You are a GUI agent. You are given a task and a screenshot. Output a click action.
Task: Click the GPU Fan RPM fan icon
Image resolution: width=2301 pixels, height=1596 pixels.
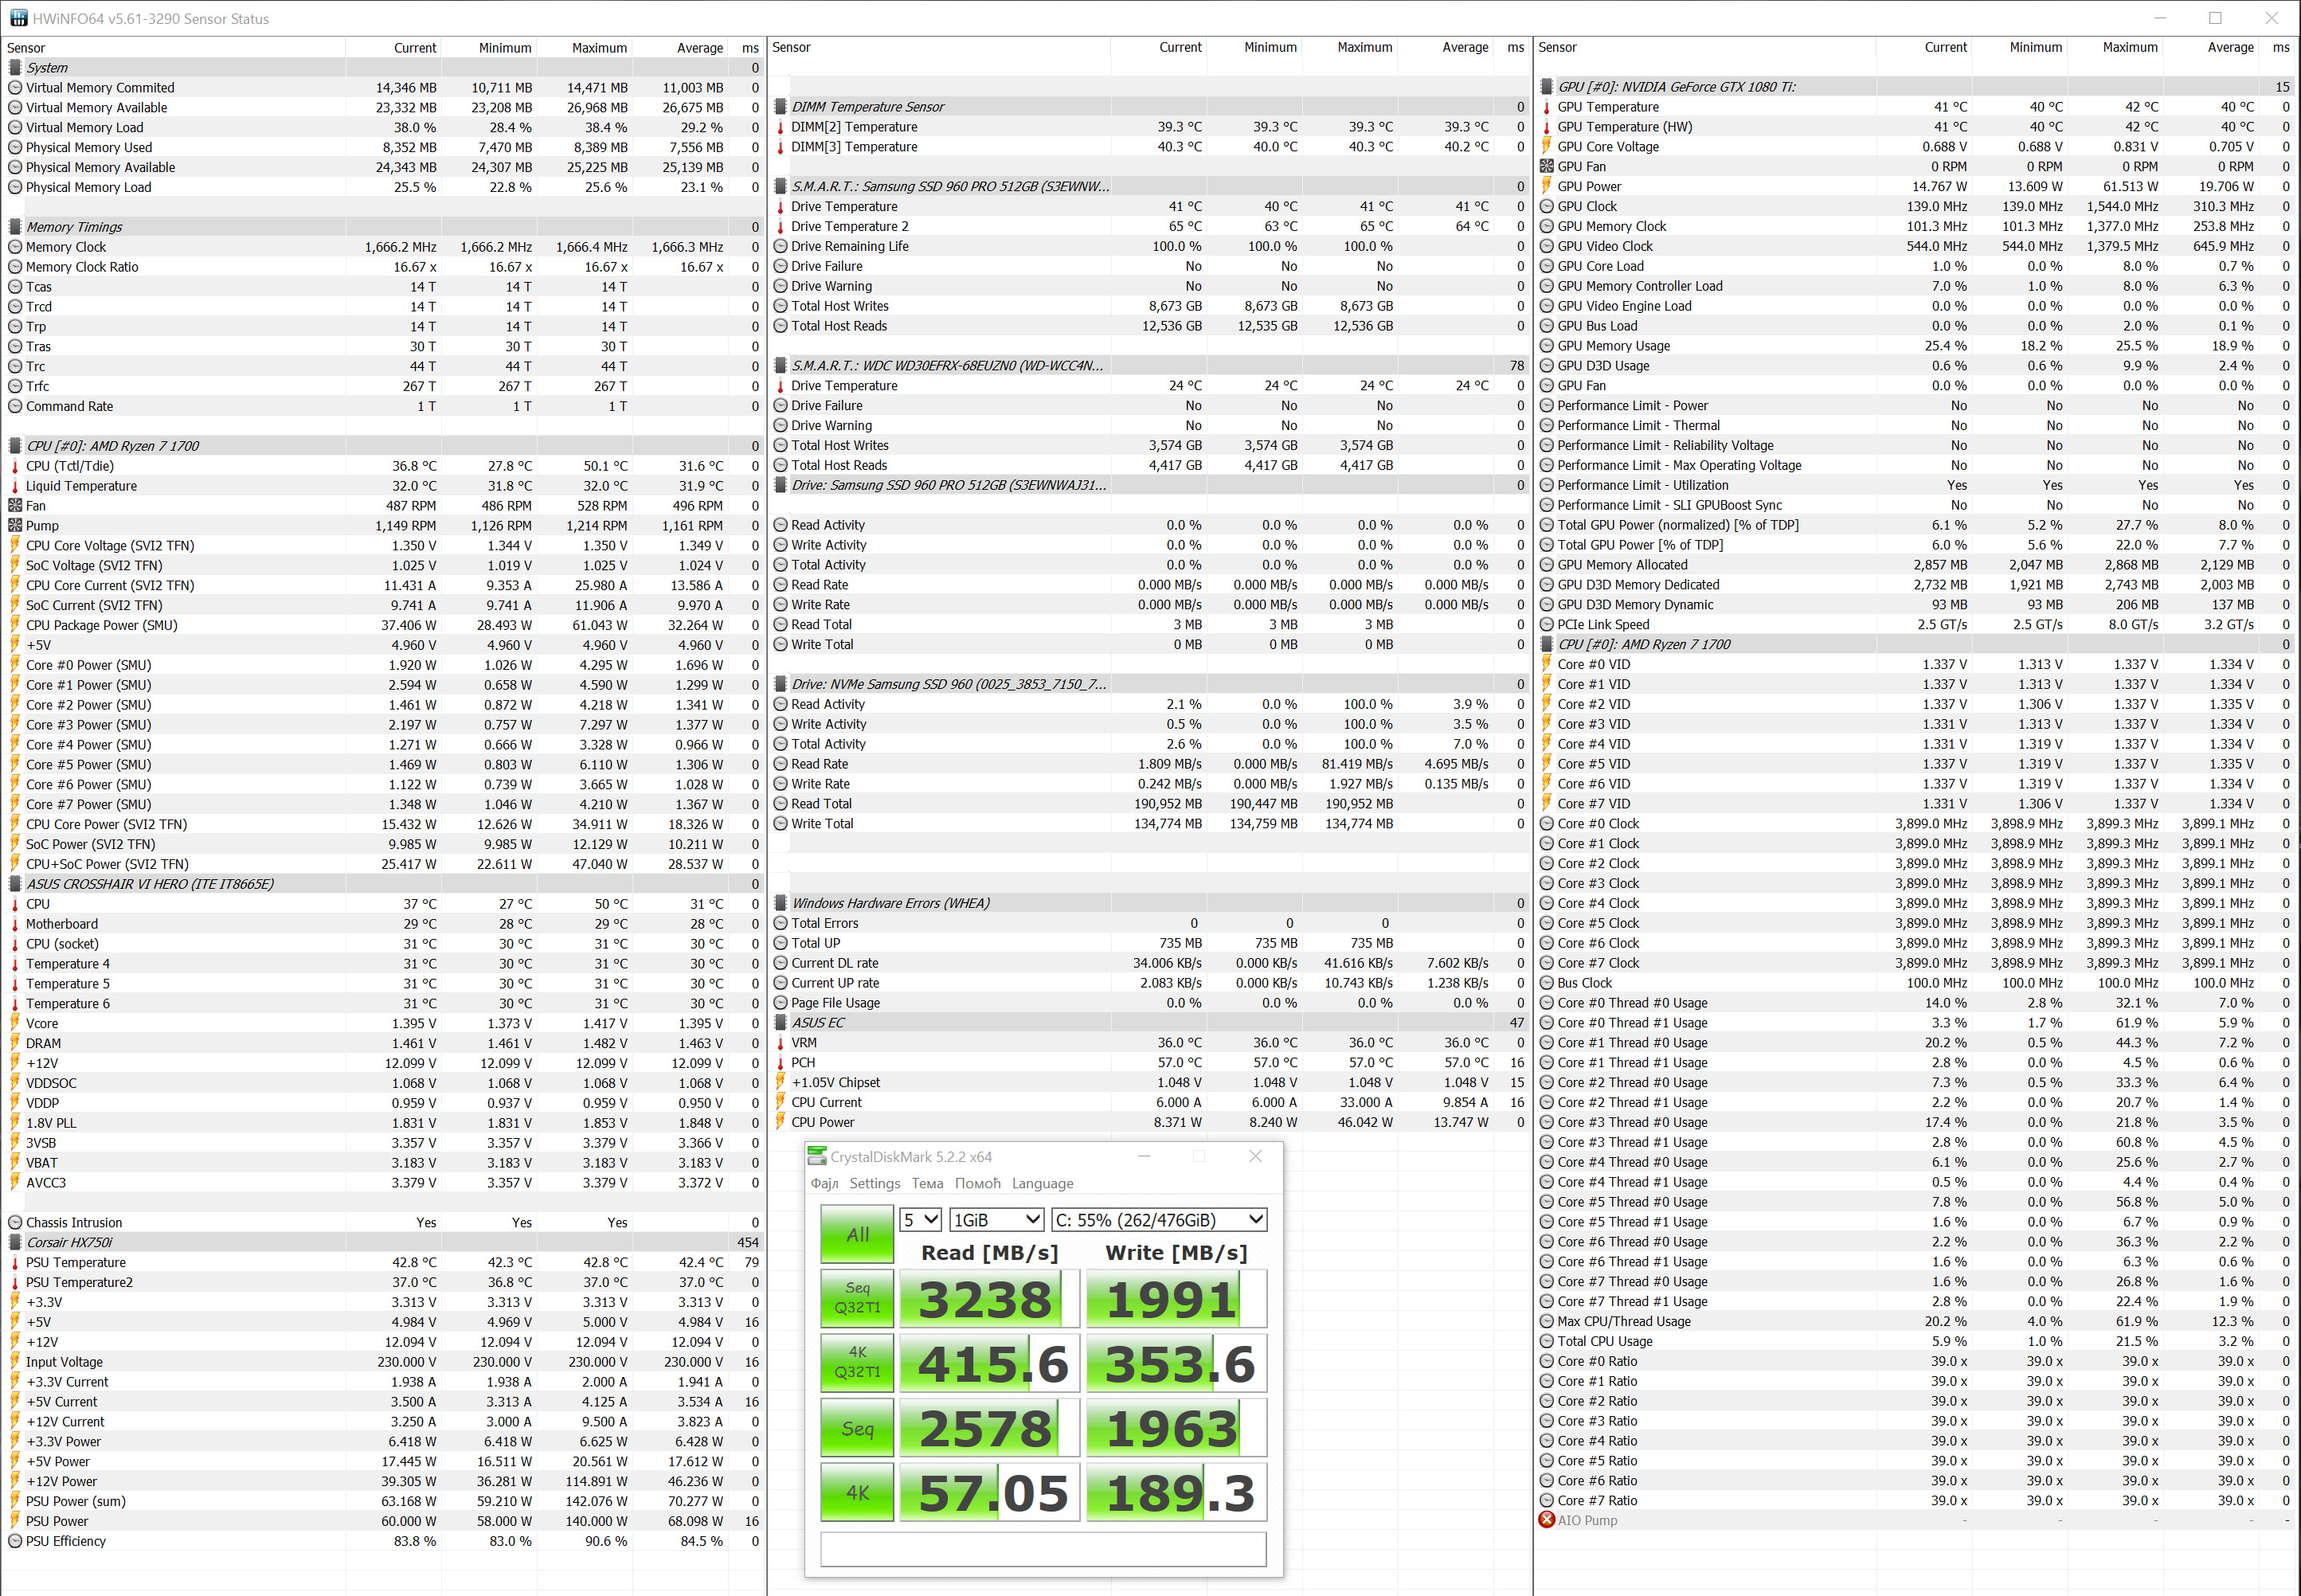(1546, 166)
